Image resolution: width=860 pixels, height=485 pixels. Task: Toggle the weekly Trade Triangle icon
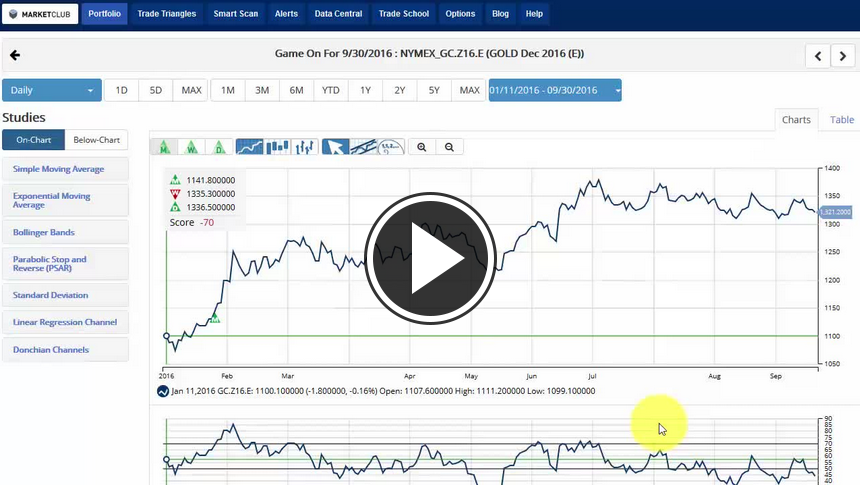pos(191,147)
